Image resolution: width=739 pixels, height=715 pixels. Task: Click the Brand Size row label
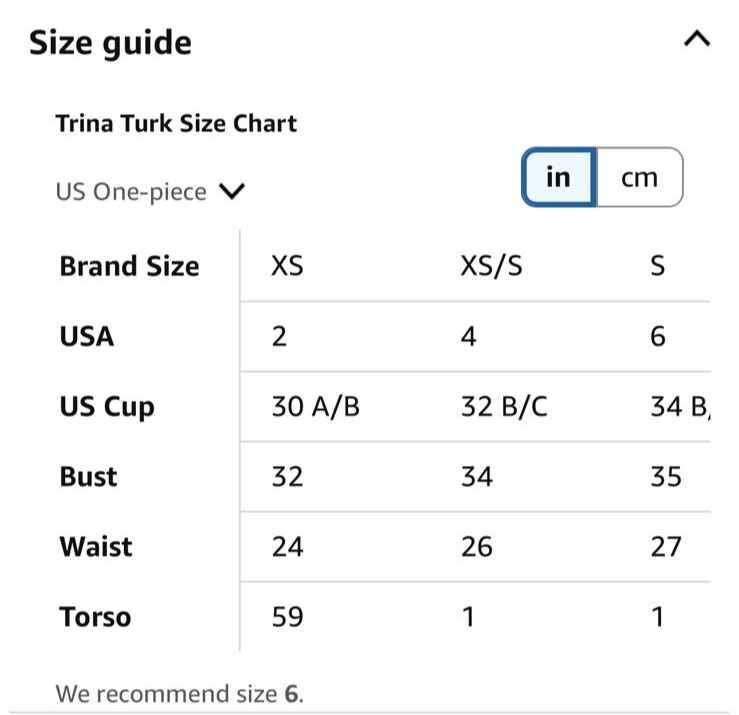tap(130, 266)
